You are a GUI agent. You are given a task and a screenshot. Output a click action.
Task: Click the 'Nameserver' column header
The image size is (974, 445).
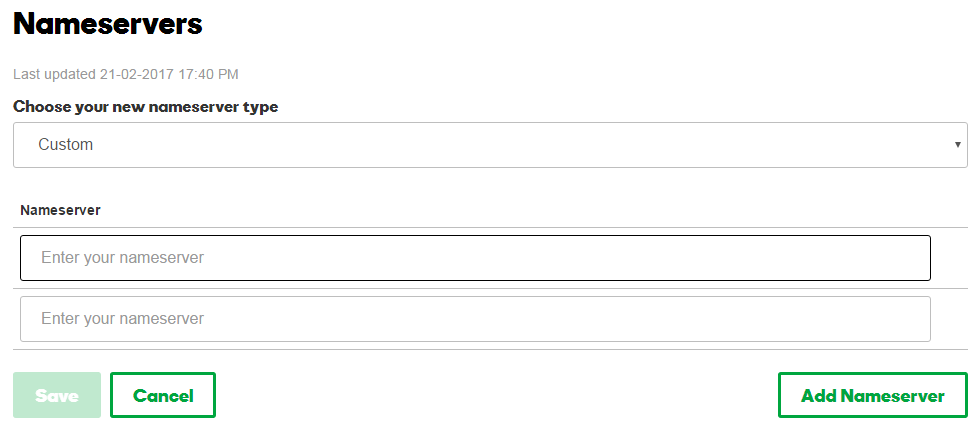pyautogui.click(x=60, y=210)
